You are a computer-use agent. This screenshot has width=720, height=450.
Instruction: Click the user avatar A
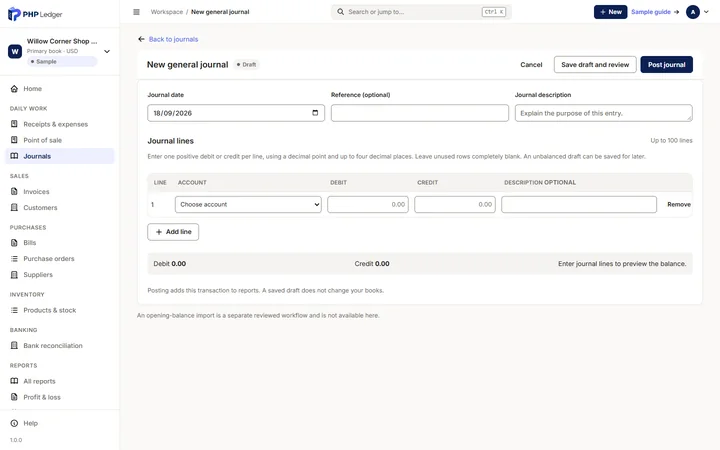[693, 12]
